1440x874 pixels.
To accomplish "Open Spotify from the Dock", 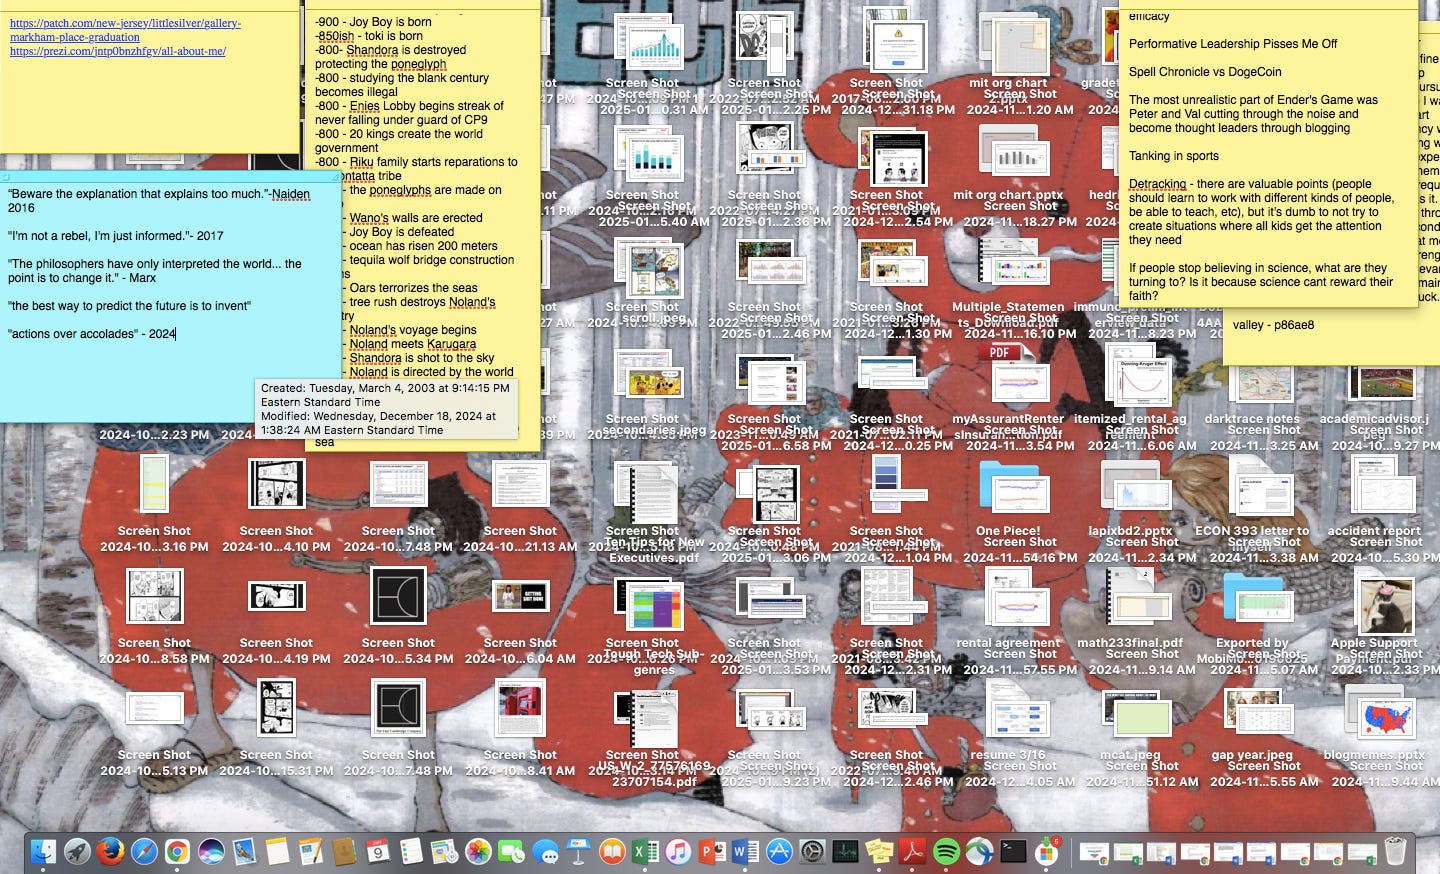I will click(946, 852).
